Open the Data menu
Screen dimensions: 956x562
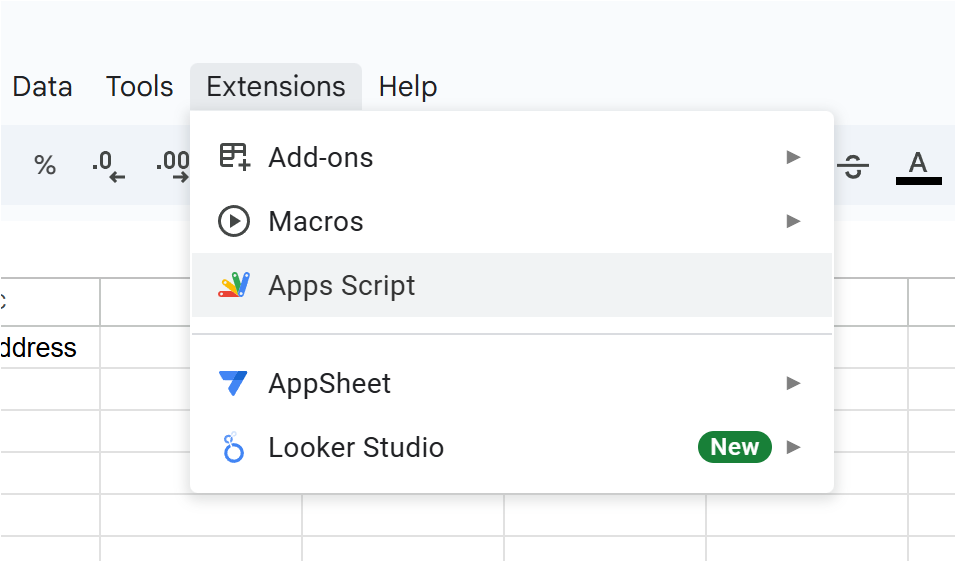tap(42, 87)
